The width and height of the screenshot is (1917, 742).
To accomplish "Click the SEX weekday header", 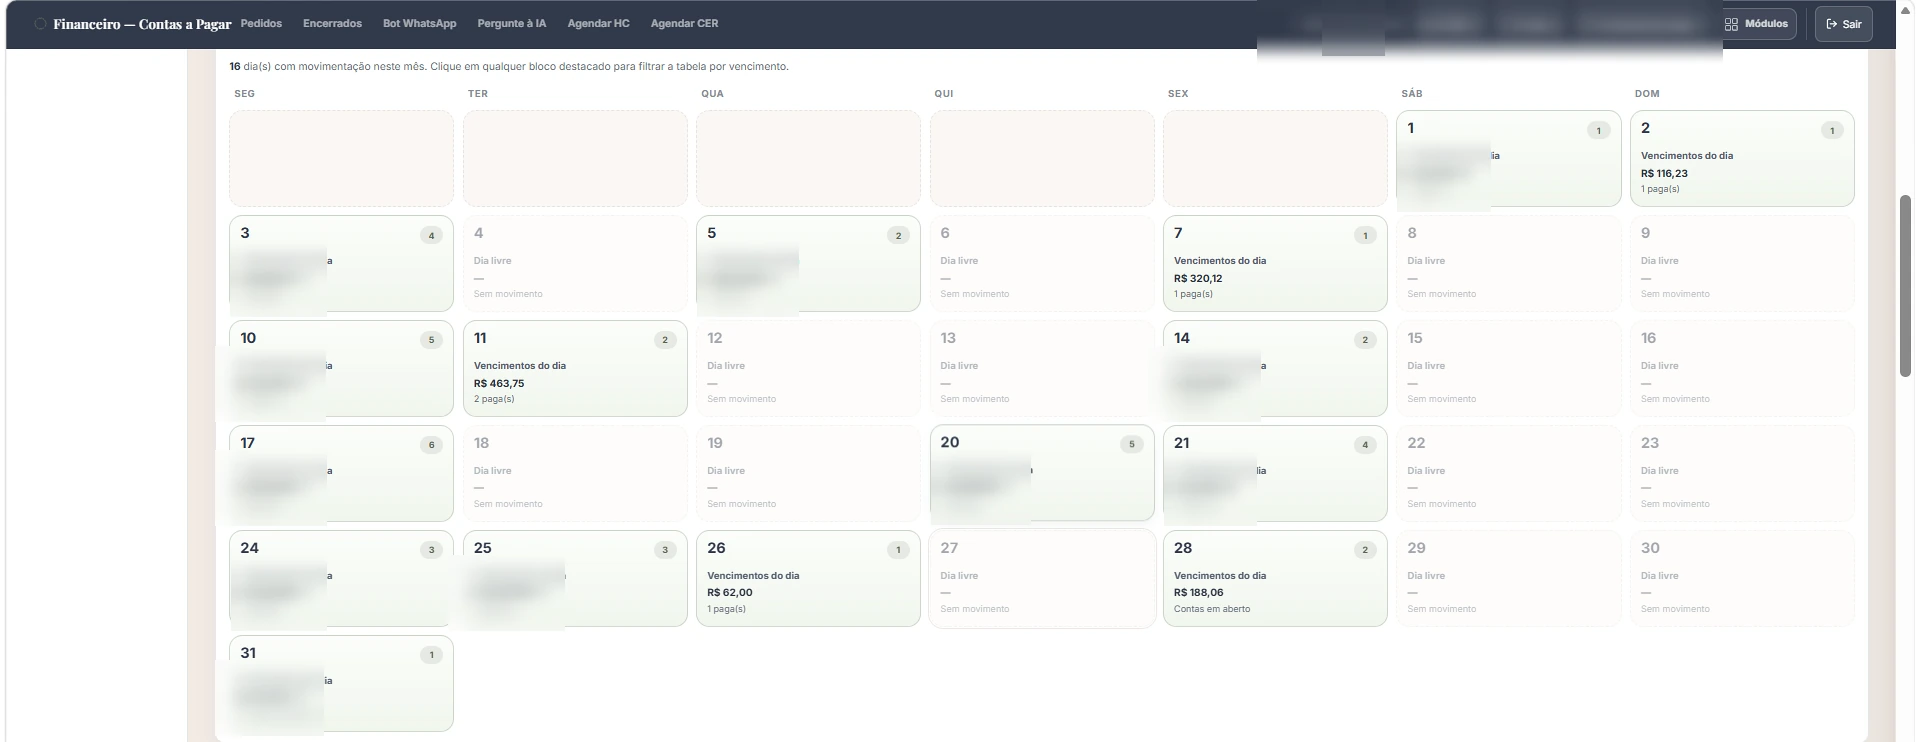I will [x=1178, y=94].
